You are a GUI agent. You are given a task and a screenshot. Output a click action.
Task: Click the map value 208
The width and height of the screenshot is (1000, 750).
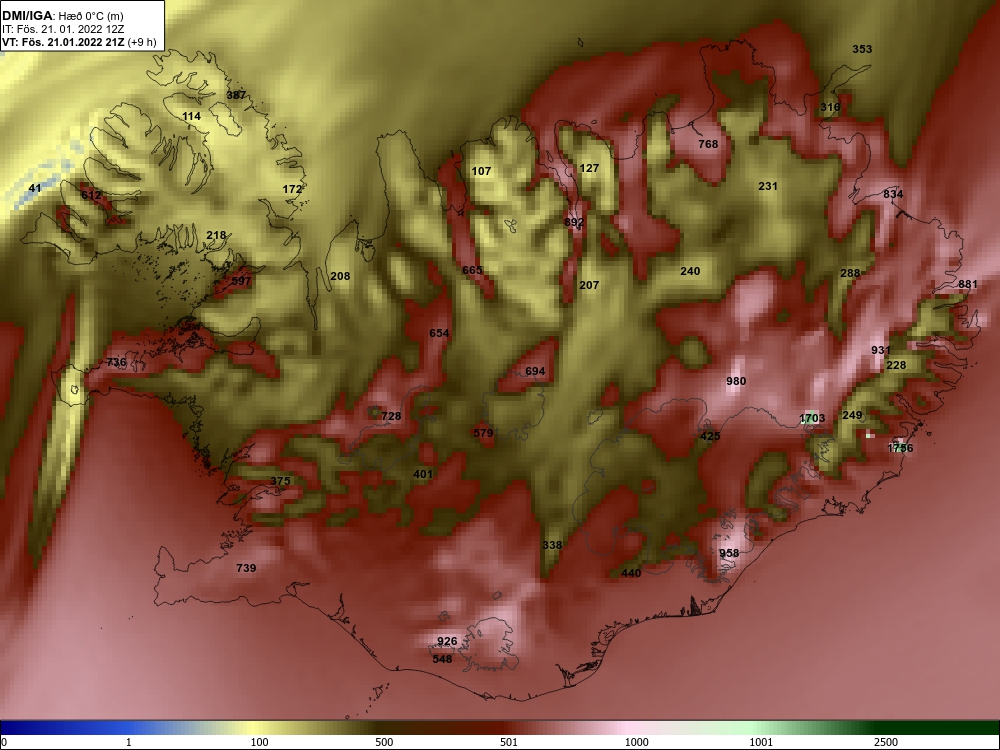(x=340, y=276)
